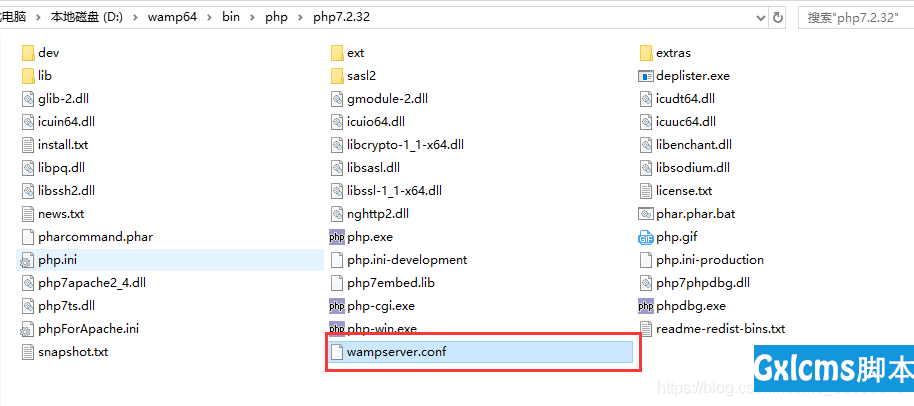Click the refresh button in address bar
This screenshot has height=406, width=914.
pos(778,17)
